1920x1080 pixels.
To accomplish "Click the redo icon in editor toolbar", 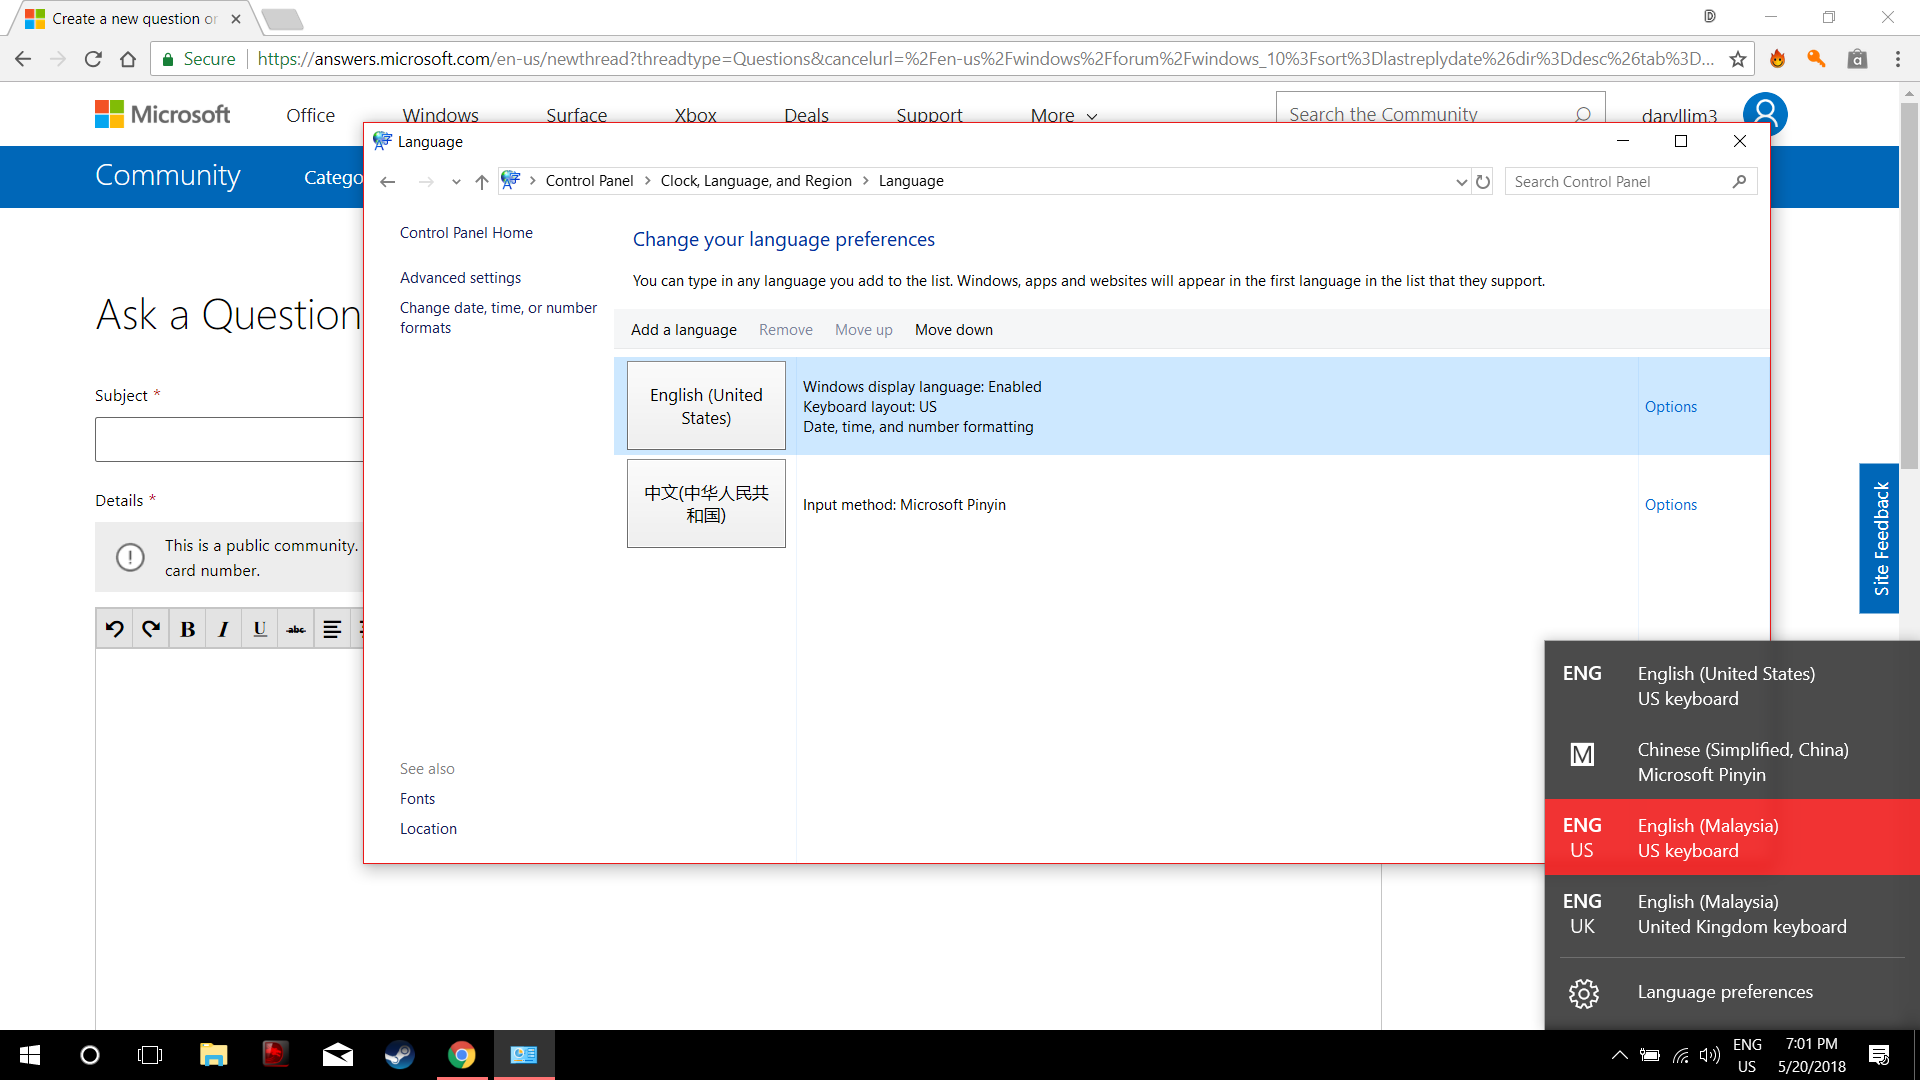I will tap(151, 629).
